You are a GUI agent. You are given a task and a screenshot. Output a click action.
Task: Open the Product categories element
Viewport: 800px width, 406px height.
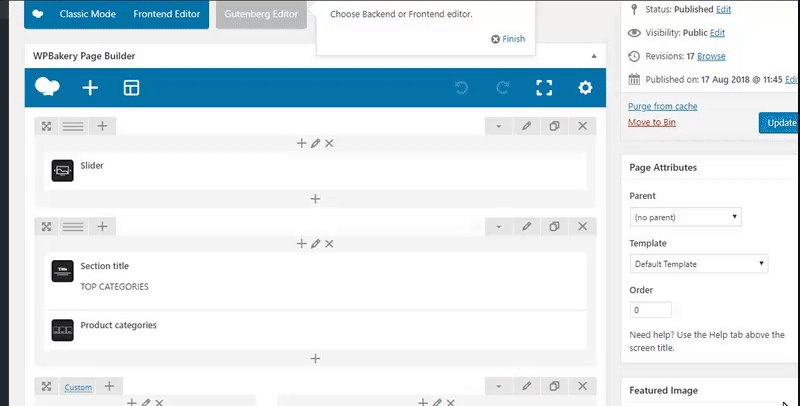[315, 331]
